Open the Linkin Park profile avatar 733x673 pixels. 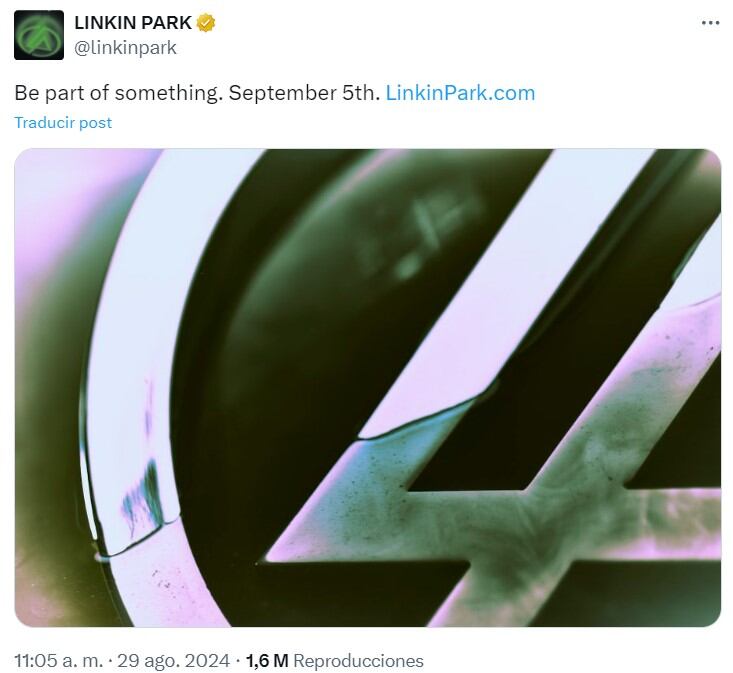[x=39, y=35]
